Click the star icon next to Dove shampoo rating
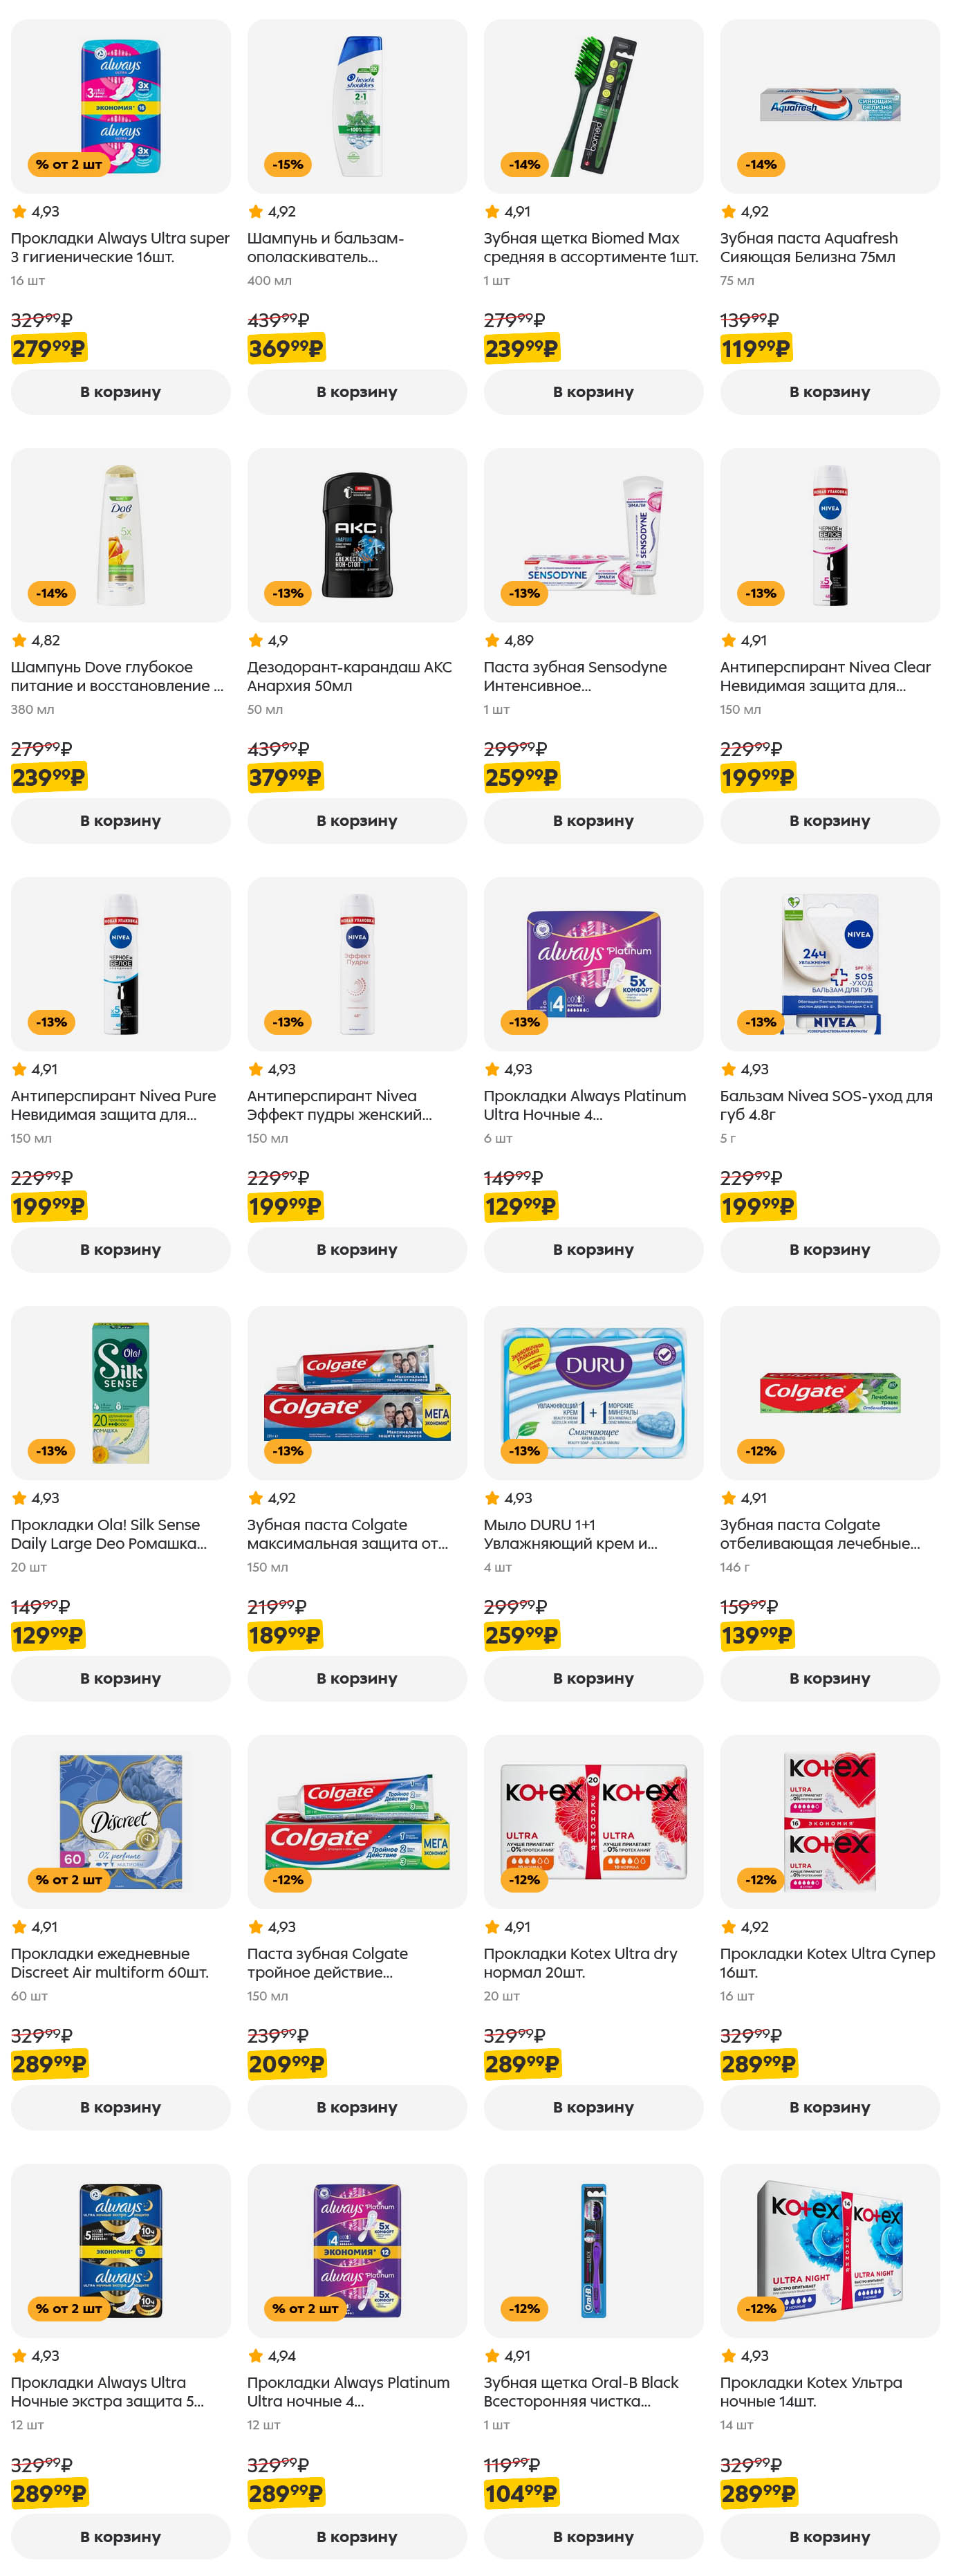 (19, 641)
